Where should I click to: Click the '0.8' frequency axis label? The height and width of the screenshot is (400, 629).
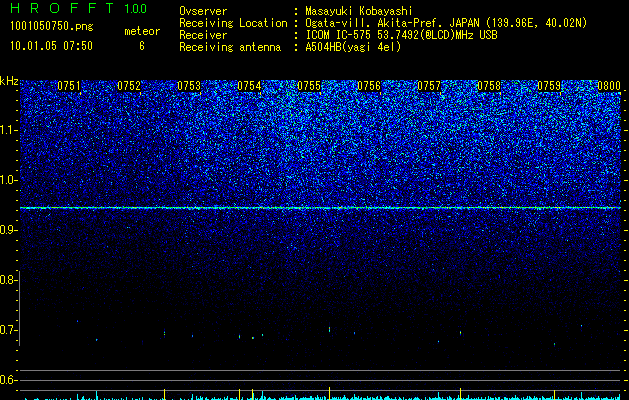pyautogui.click(x=6, y=280)
